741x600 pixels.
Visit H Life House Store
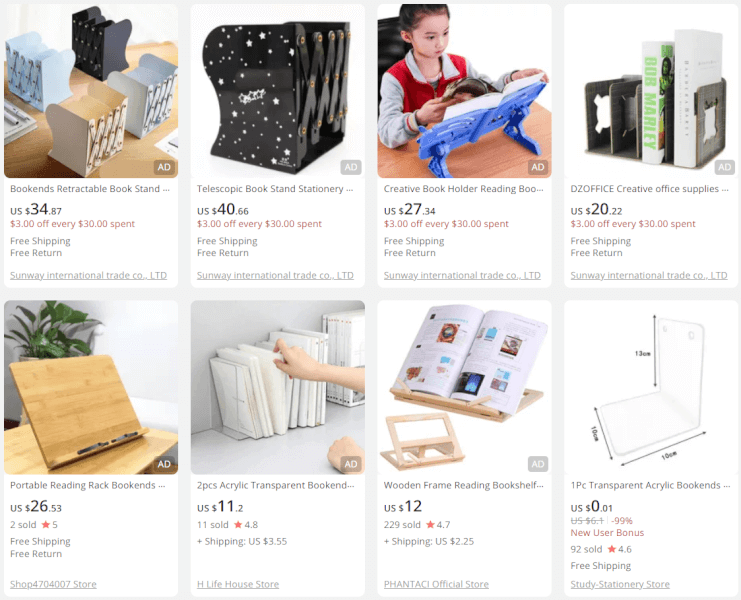click(x=238, y=584)
